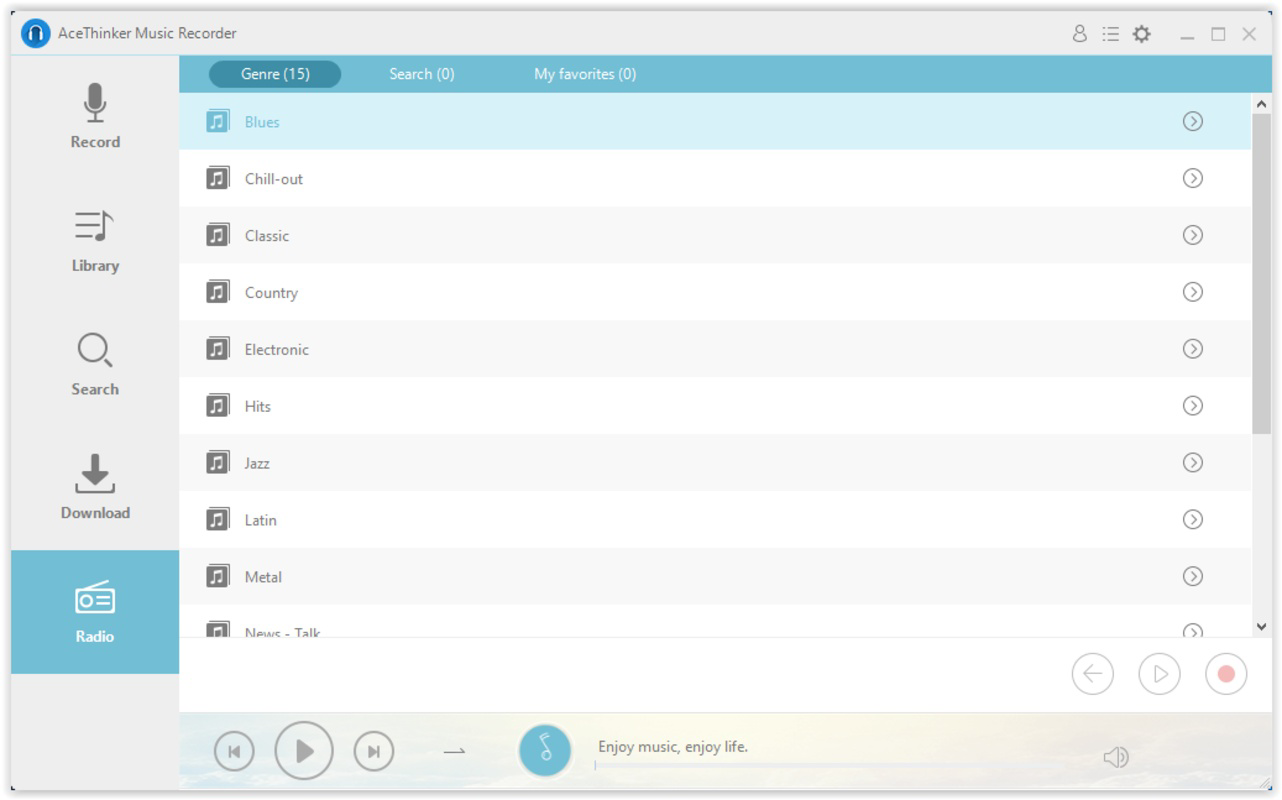Click the music note icon next to Classic
Viewport: 1282px width, 800px height.
tap(218, 235)
